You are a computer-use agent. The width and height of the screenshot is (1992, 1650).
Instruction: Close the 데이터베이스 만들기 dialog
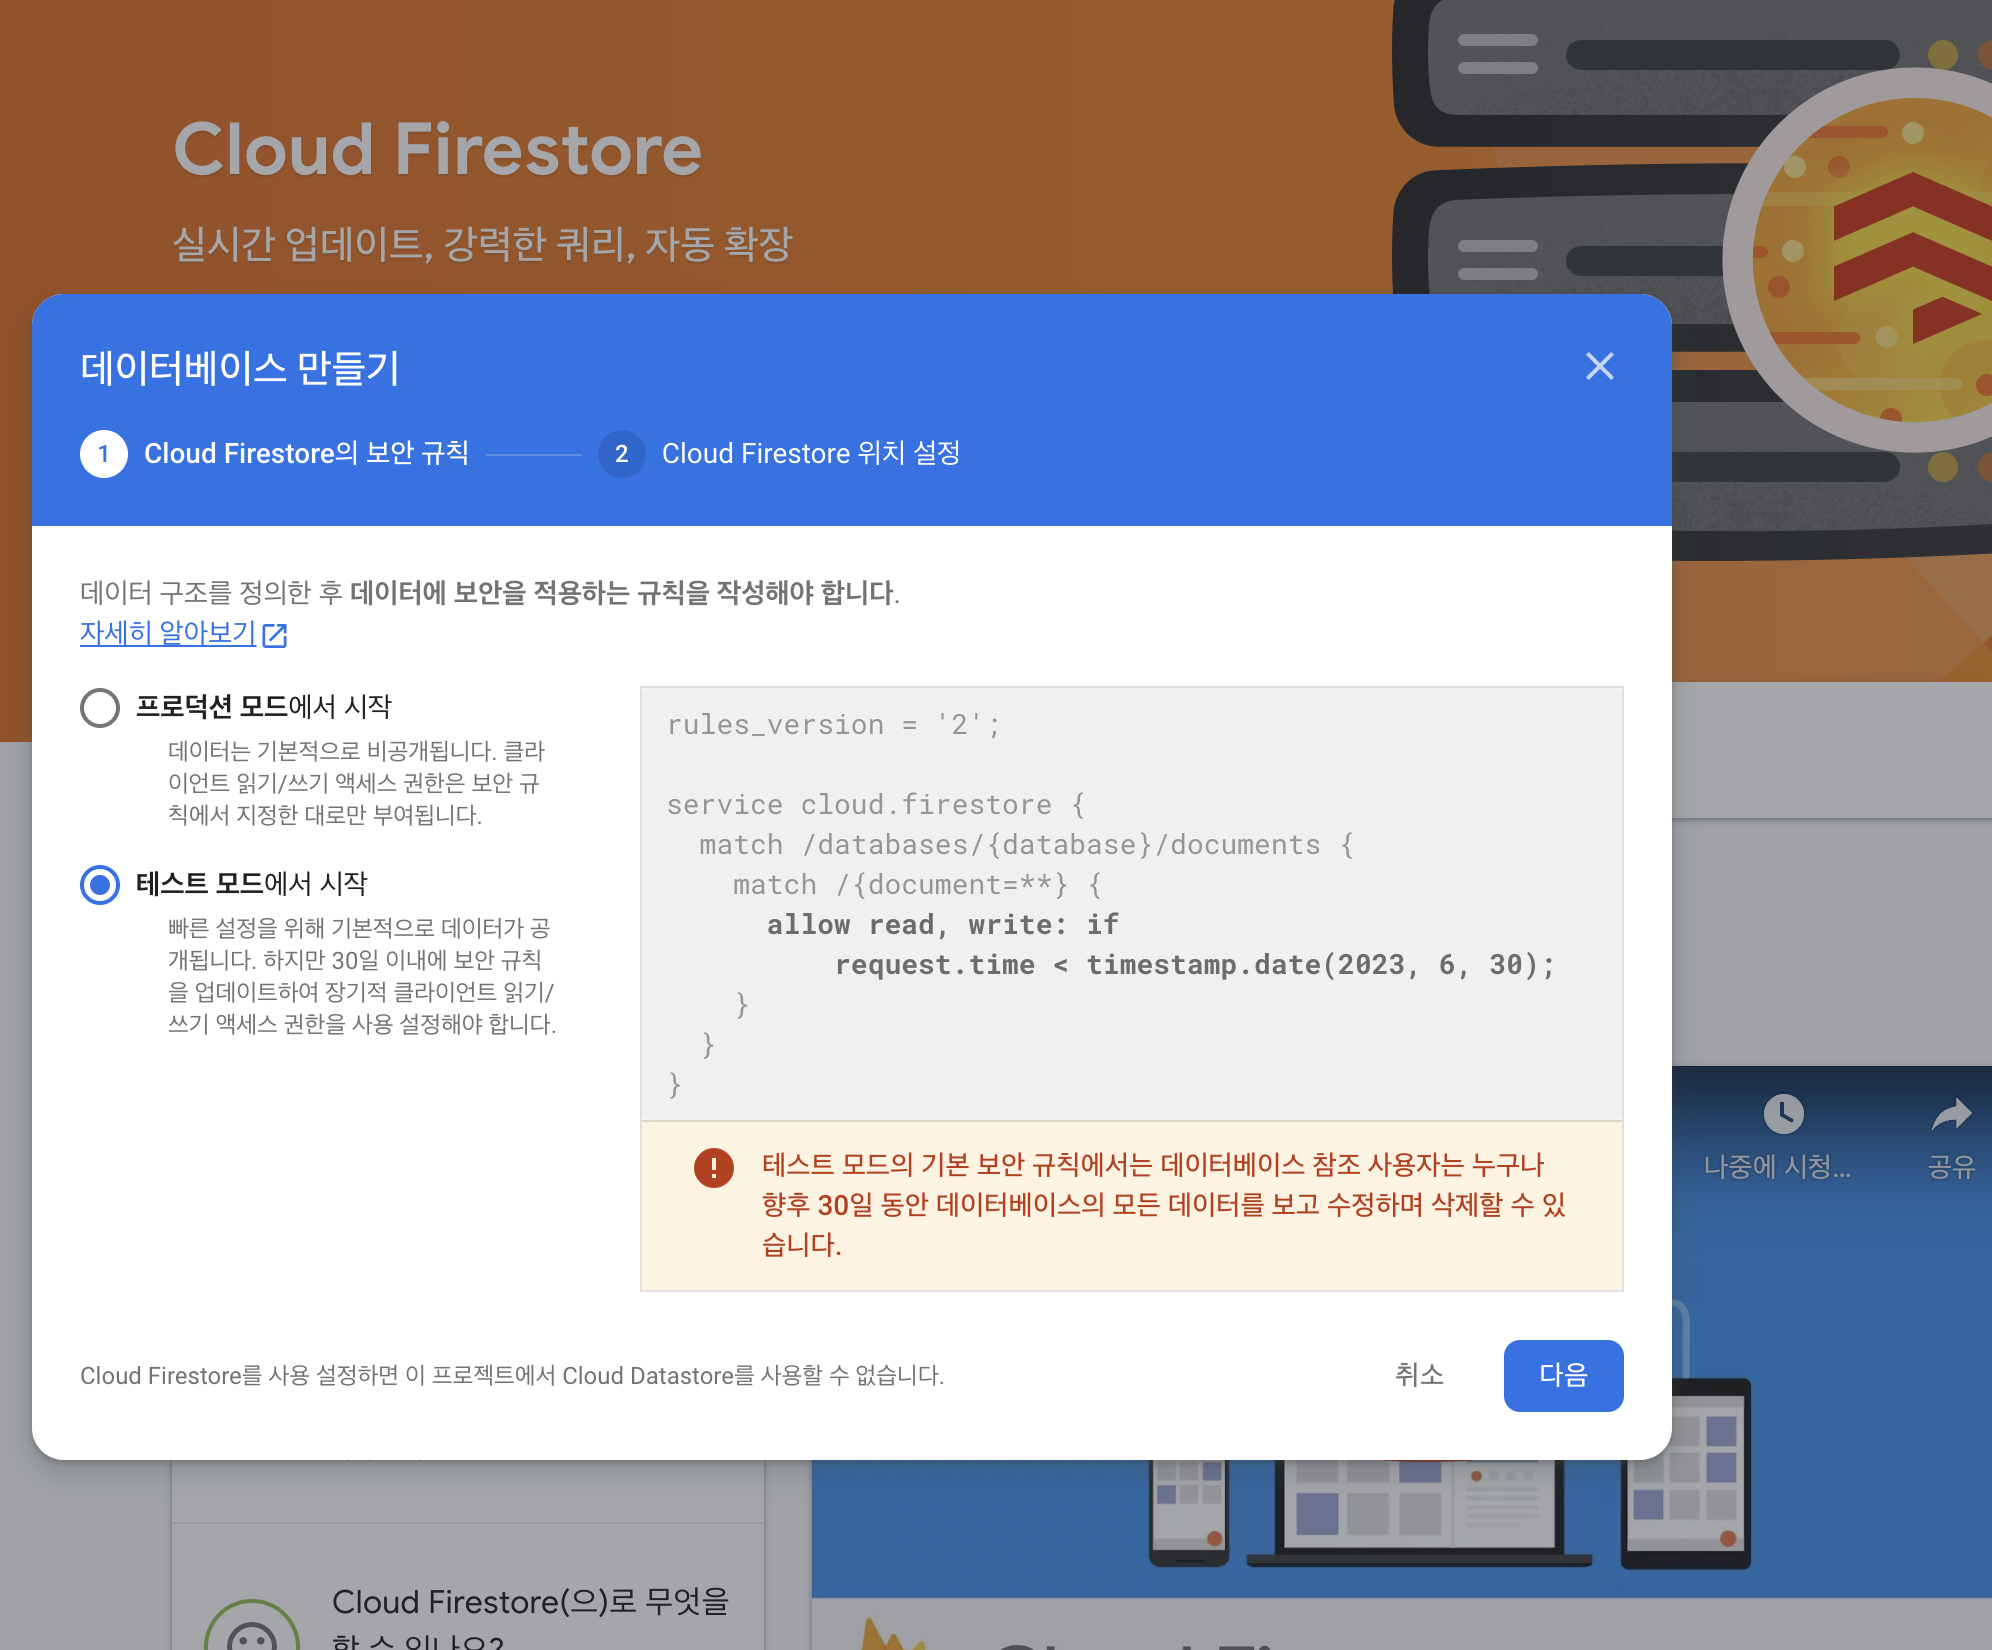(1599, 366)
